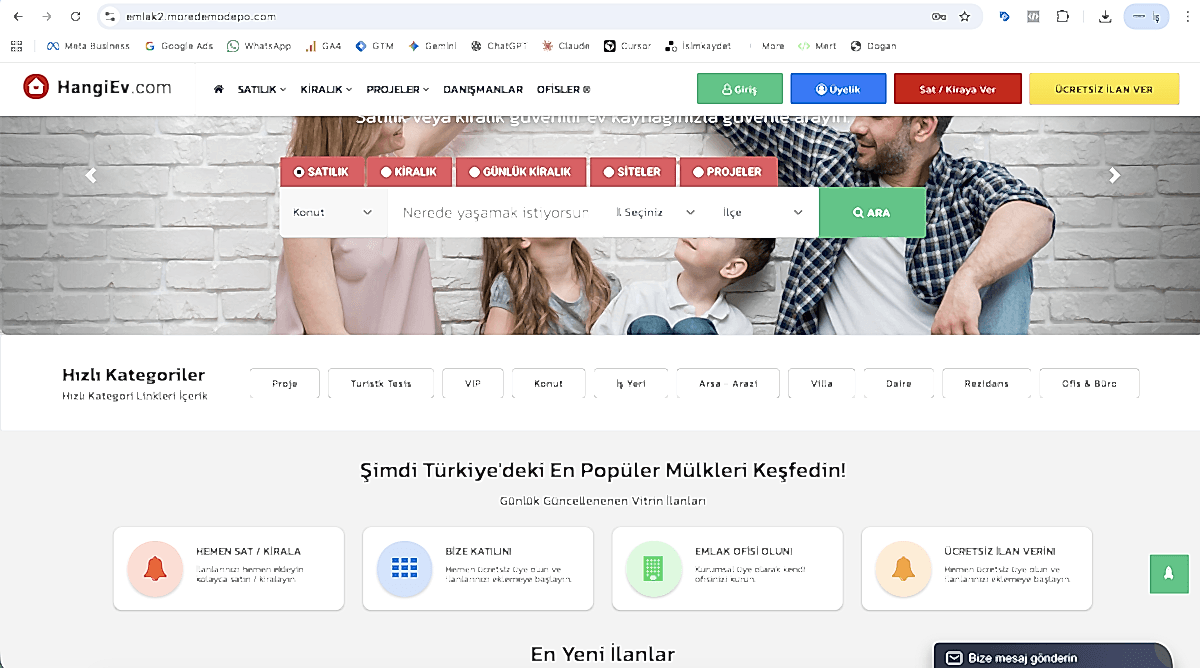Expand the İl Seçiniz dropdown
The height and width of the screenshot is (668, 1200).
click(655, 212)
